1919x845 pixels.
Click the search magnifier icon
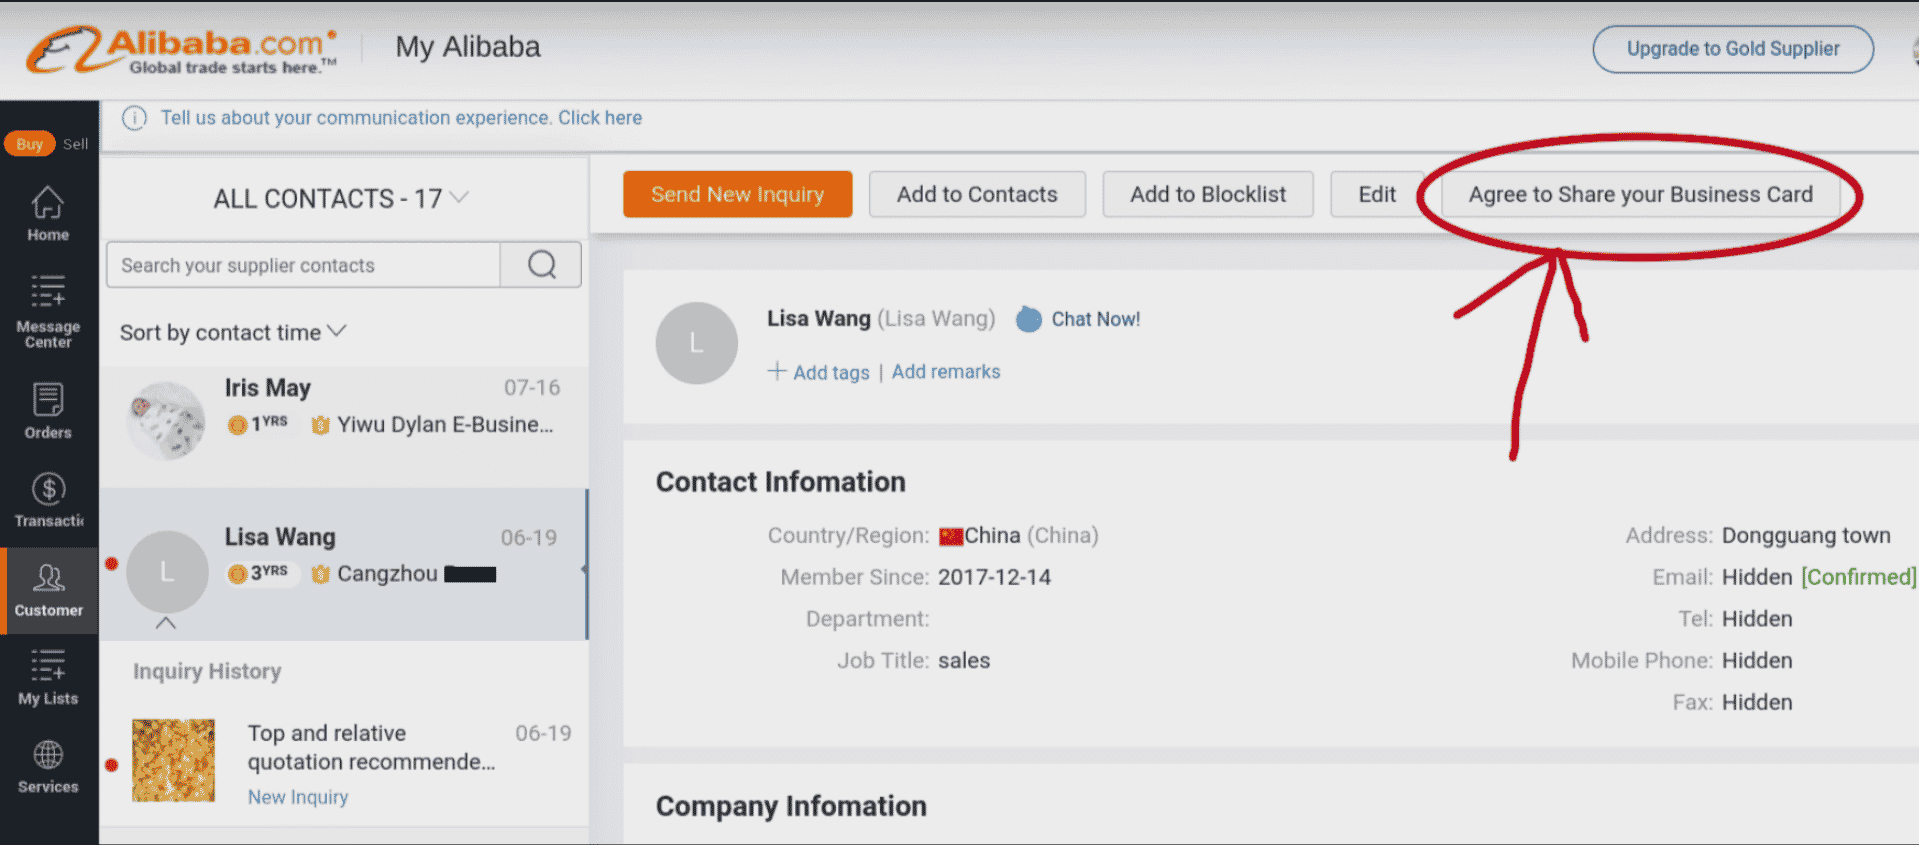(x=541, y=265)
